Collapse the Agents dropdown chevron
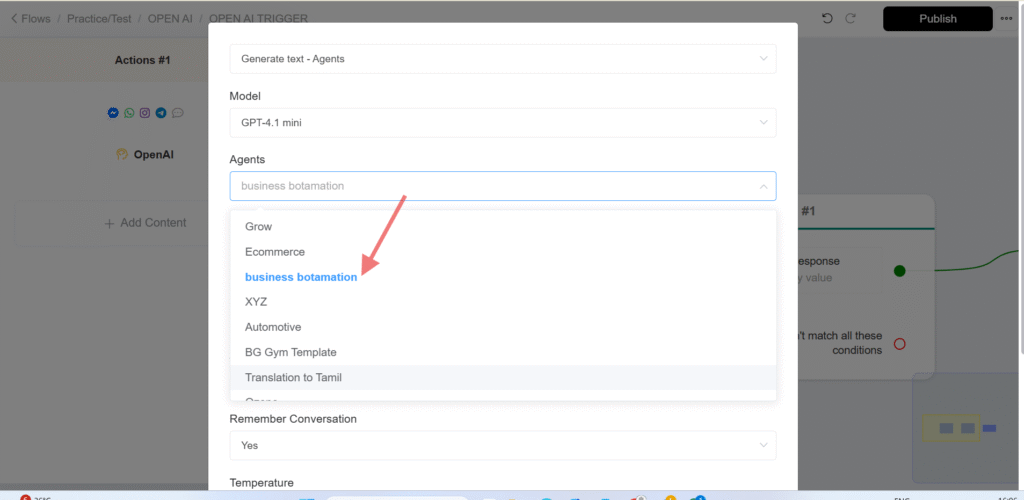 click(763, 187)
